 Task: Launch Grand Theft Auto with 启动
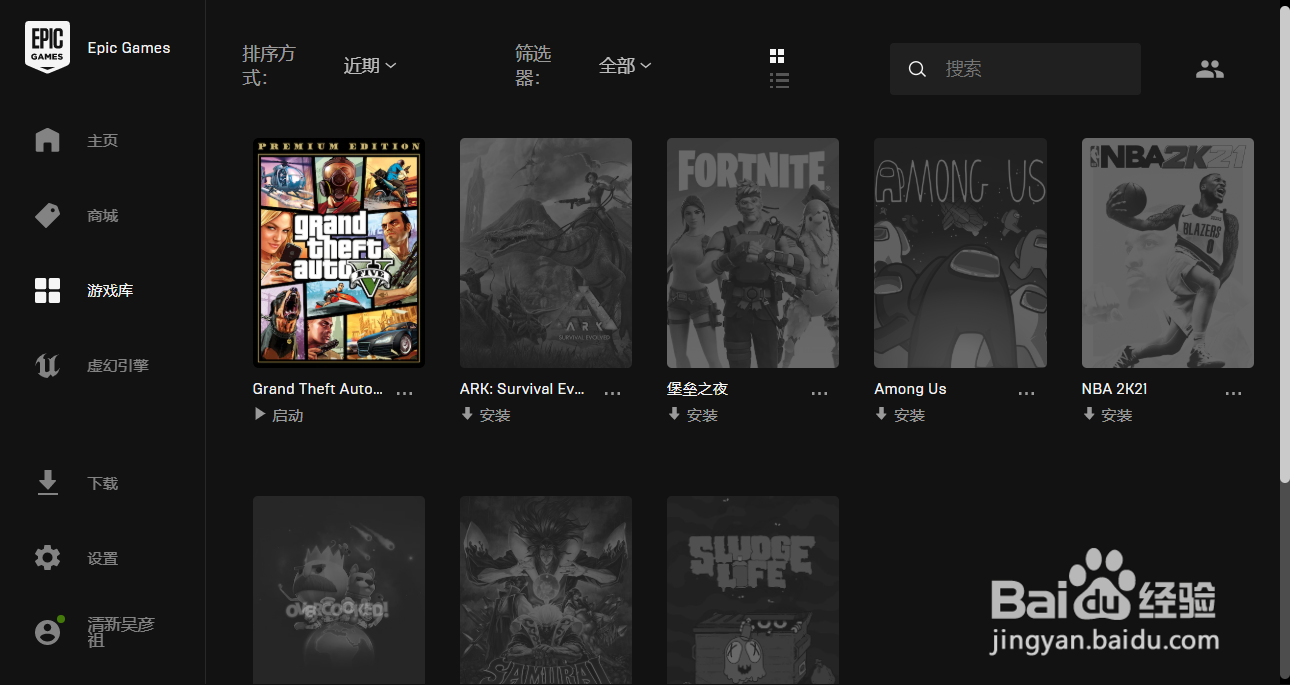(279, 415)
